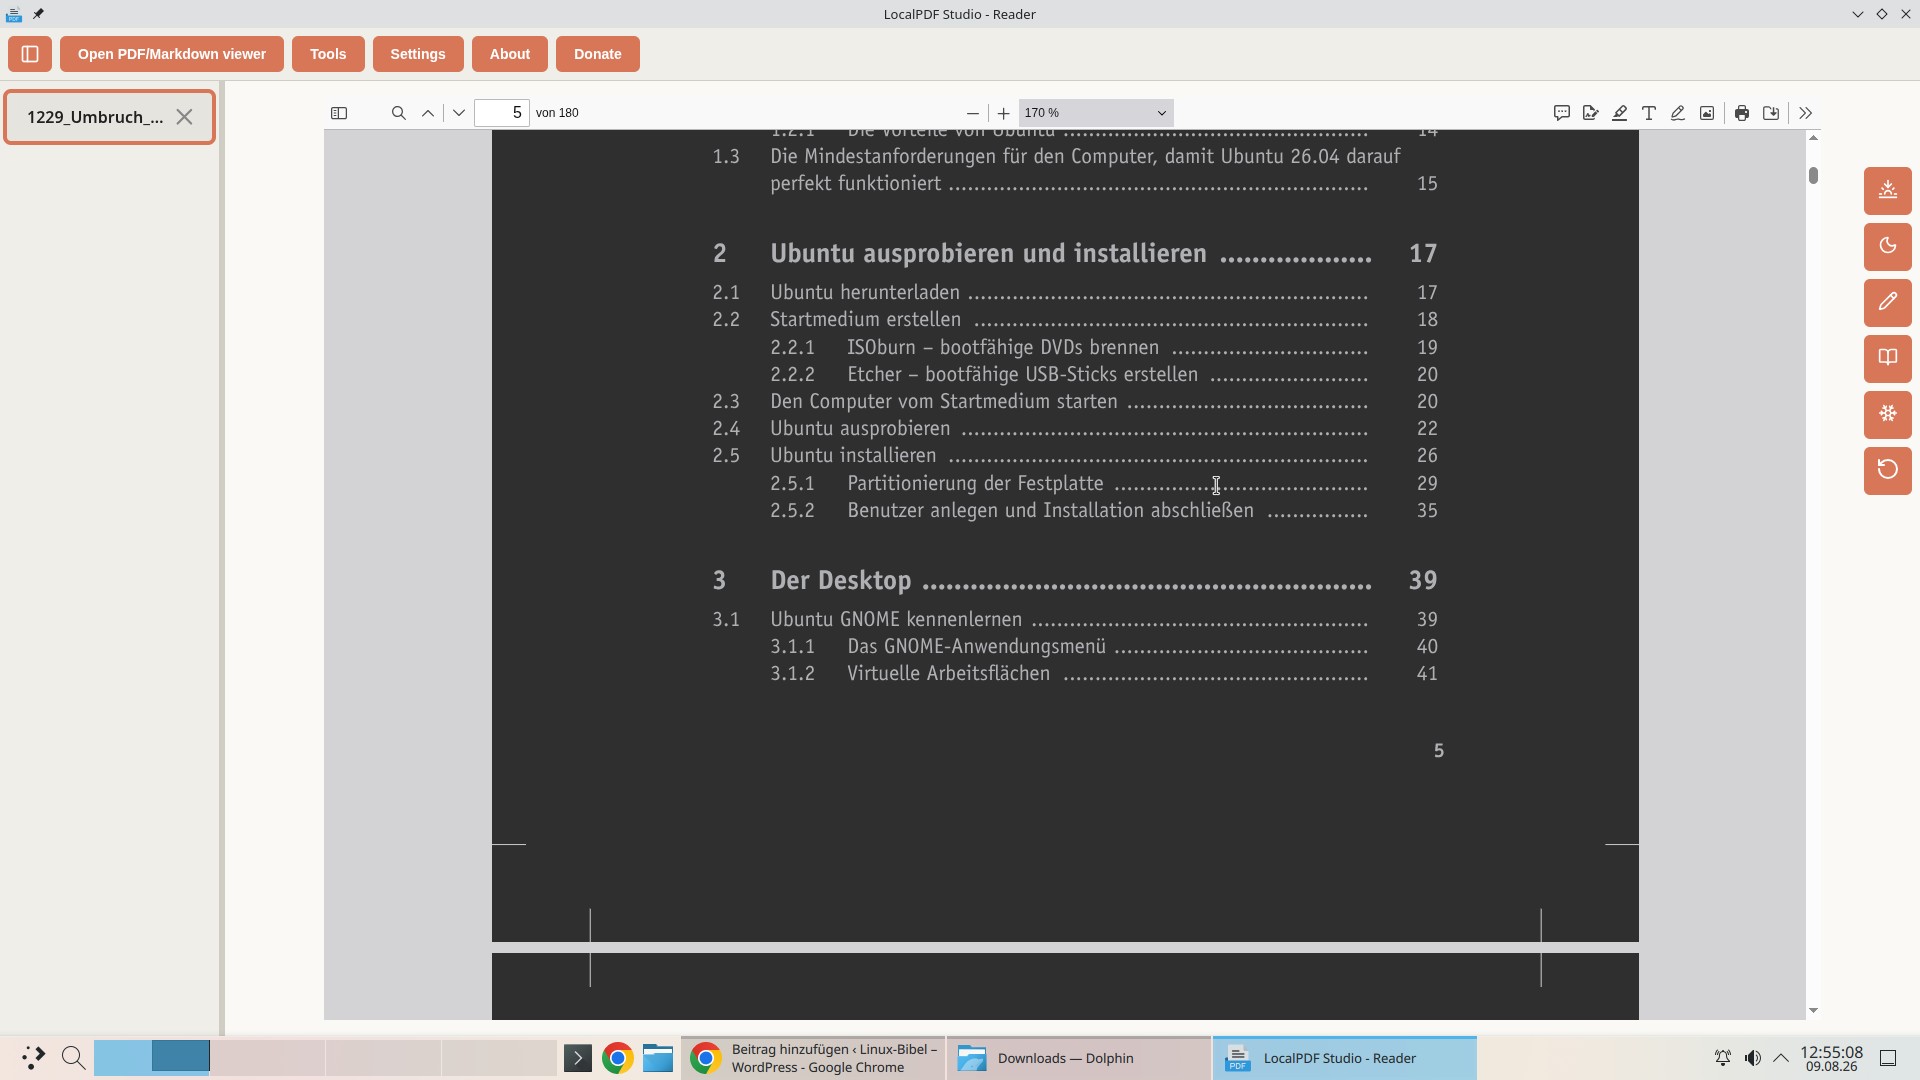Screen dimensions: 1920x1080
Task: Open the find-in-document search
Action: coord(399,113)
